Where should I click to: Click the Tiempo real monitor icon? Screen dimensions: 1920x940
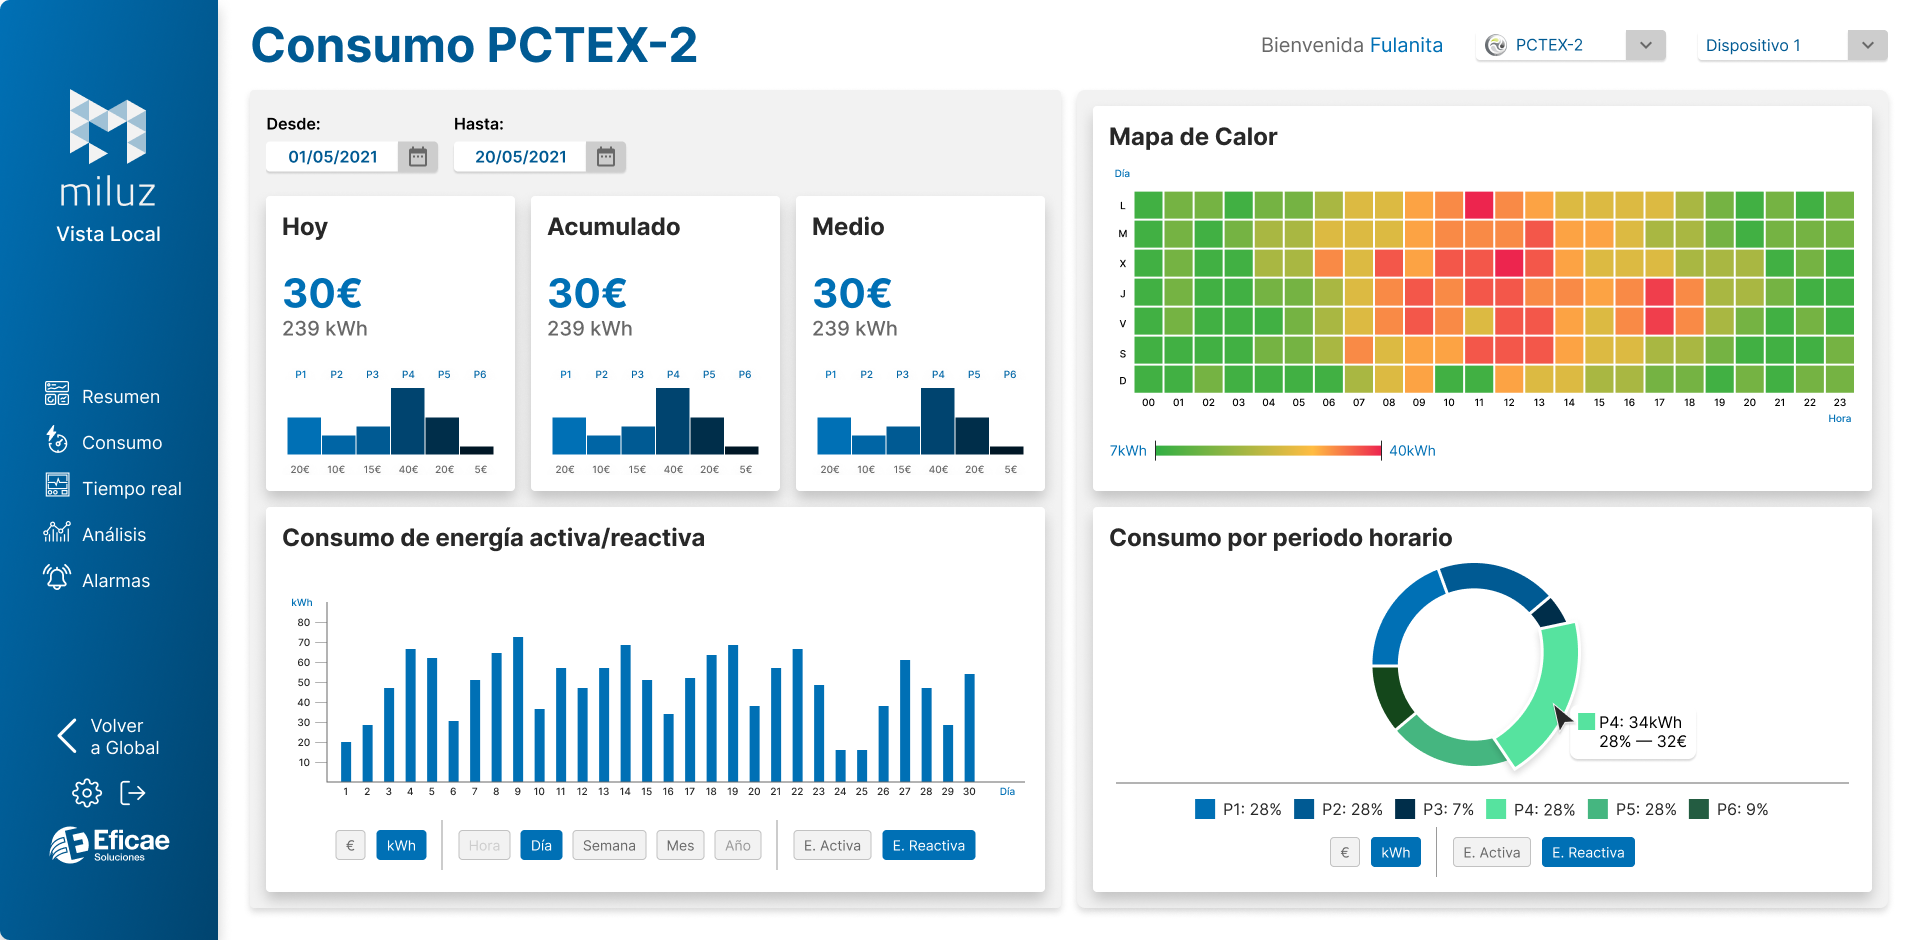57,486
